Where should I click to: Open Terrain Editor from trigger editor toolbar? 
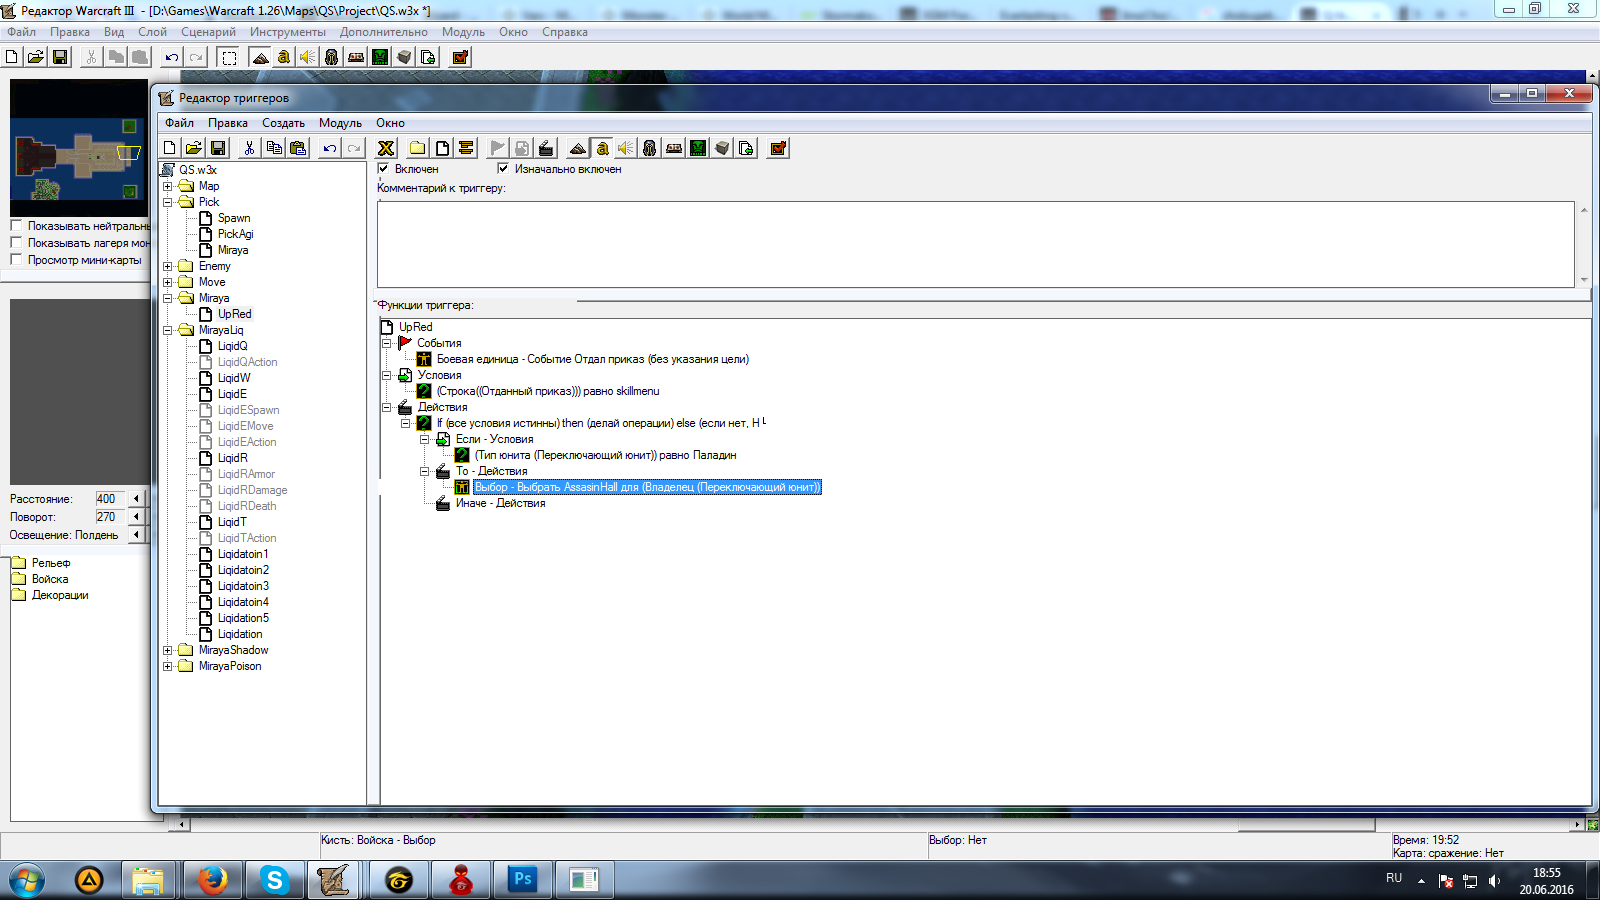pyautogui.click(x=578, y=148)
